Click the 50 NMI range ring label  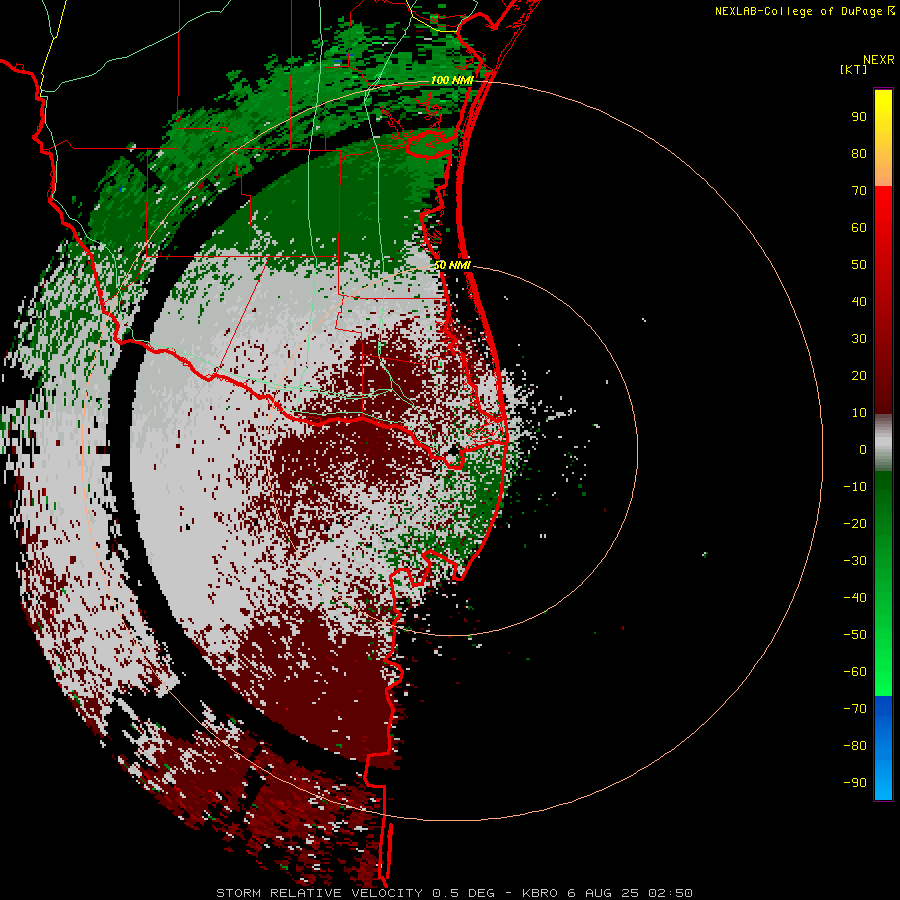point(452,265)
